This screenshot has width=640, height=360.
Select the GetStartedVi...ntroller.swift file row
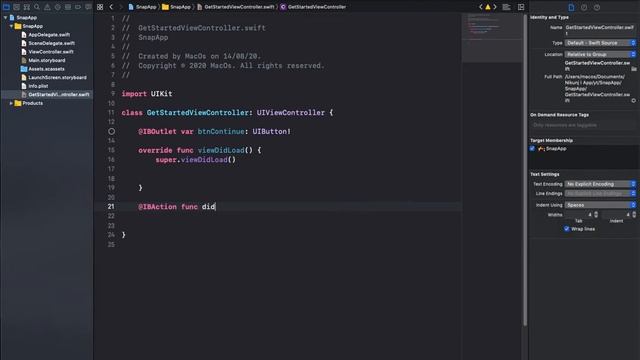[x=47, y=95]
